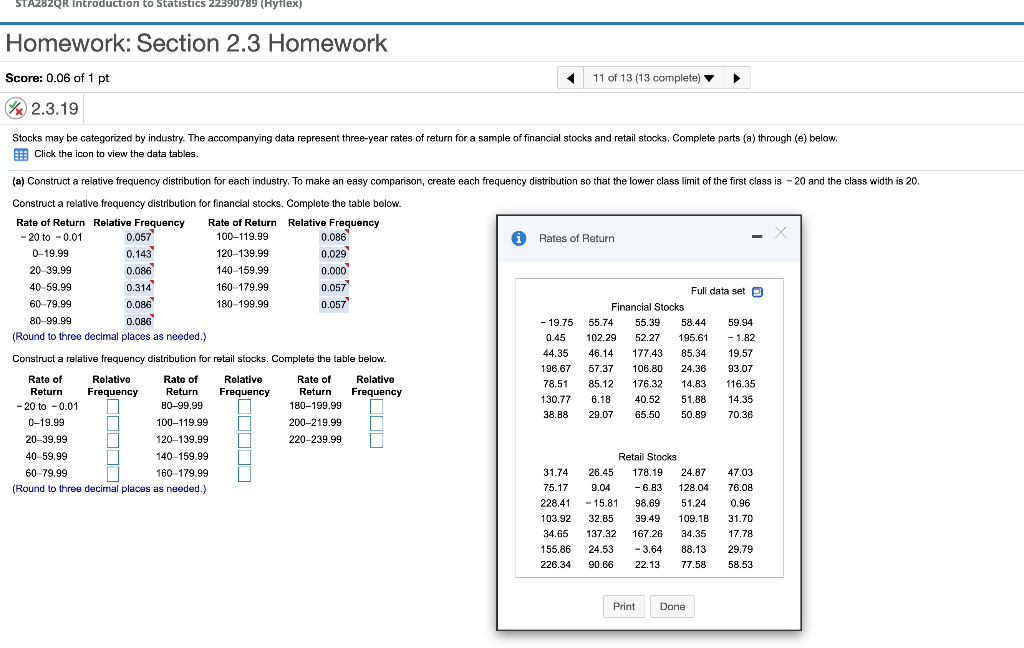Screen dimensions: 1024x648
Task: Select retail input box for 220–239.99
Action: [376, 440]
